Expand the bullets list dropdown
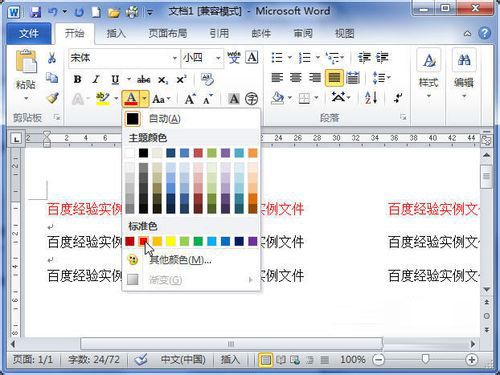This screenshot has height=375, width=500. click(290, 58)
